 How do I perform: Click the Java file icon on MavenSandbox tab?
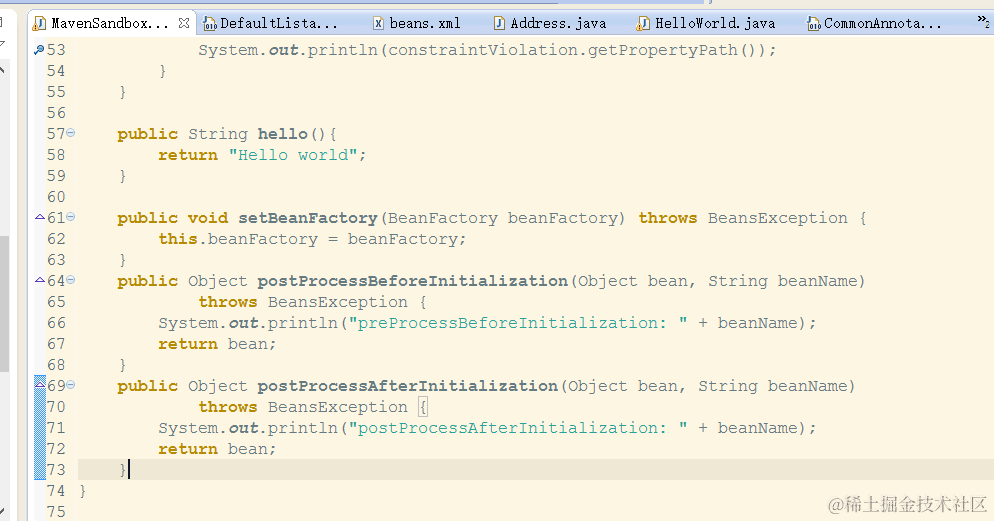(39, 23)
